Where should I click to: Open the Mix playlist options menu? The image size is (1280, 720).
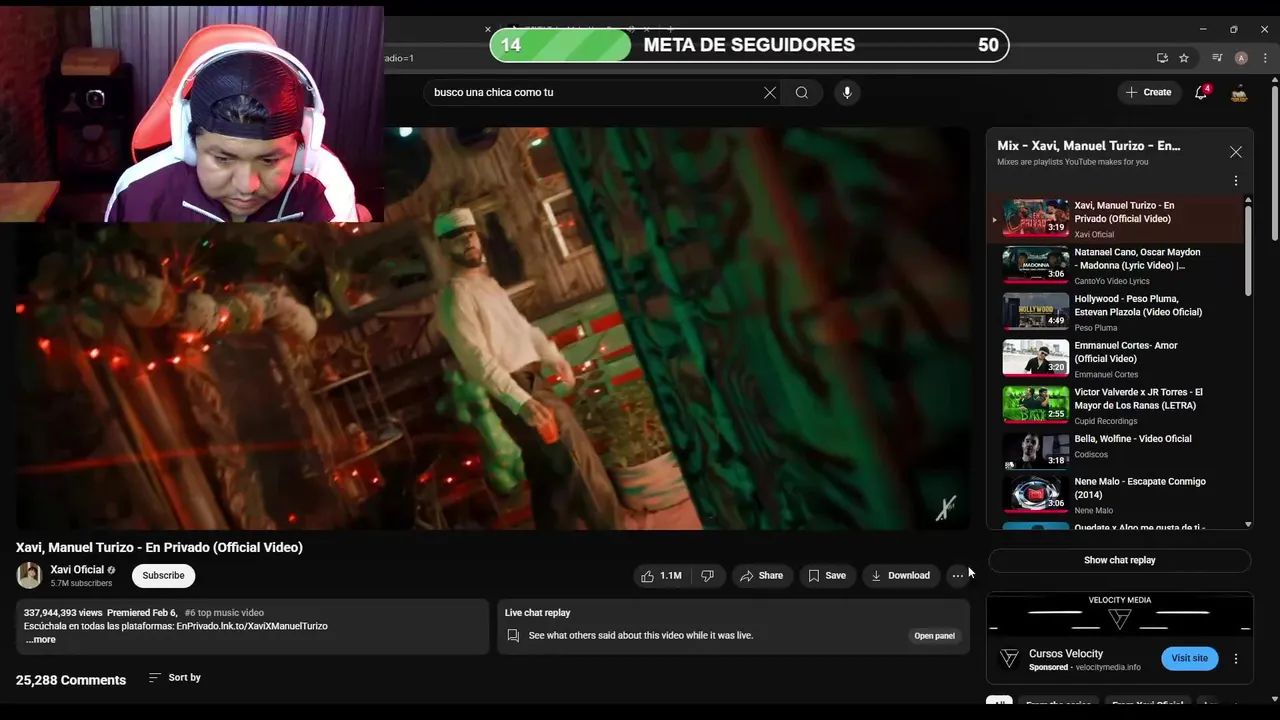[x=1236, y=181]
